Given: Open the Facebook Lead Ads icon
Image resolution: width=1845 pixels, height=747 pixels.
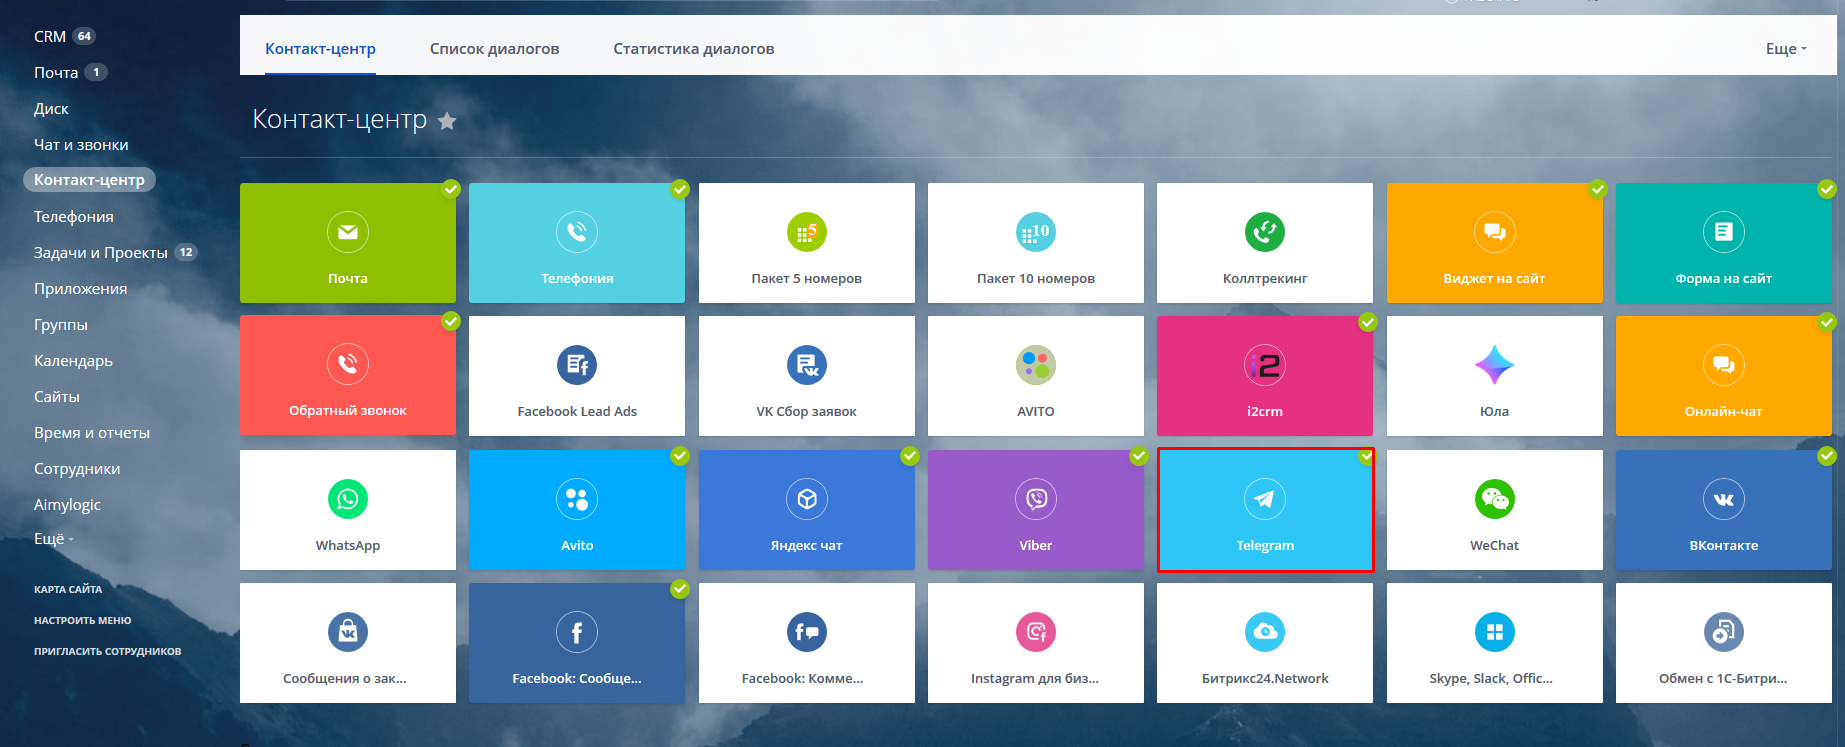Looking at the screenshot, I should coord(577,365).
